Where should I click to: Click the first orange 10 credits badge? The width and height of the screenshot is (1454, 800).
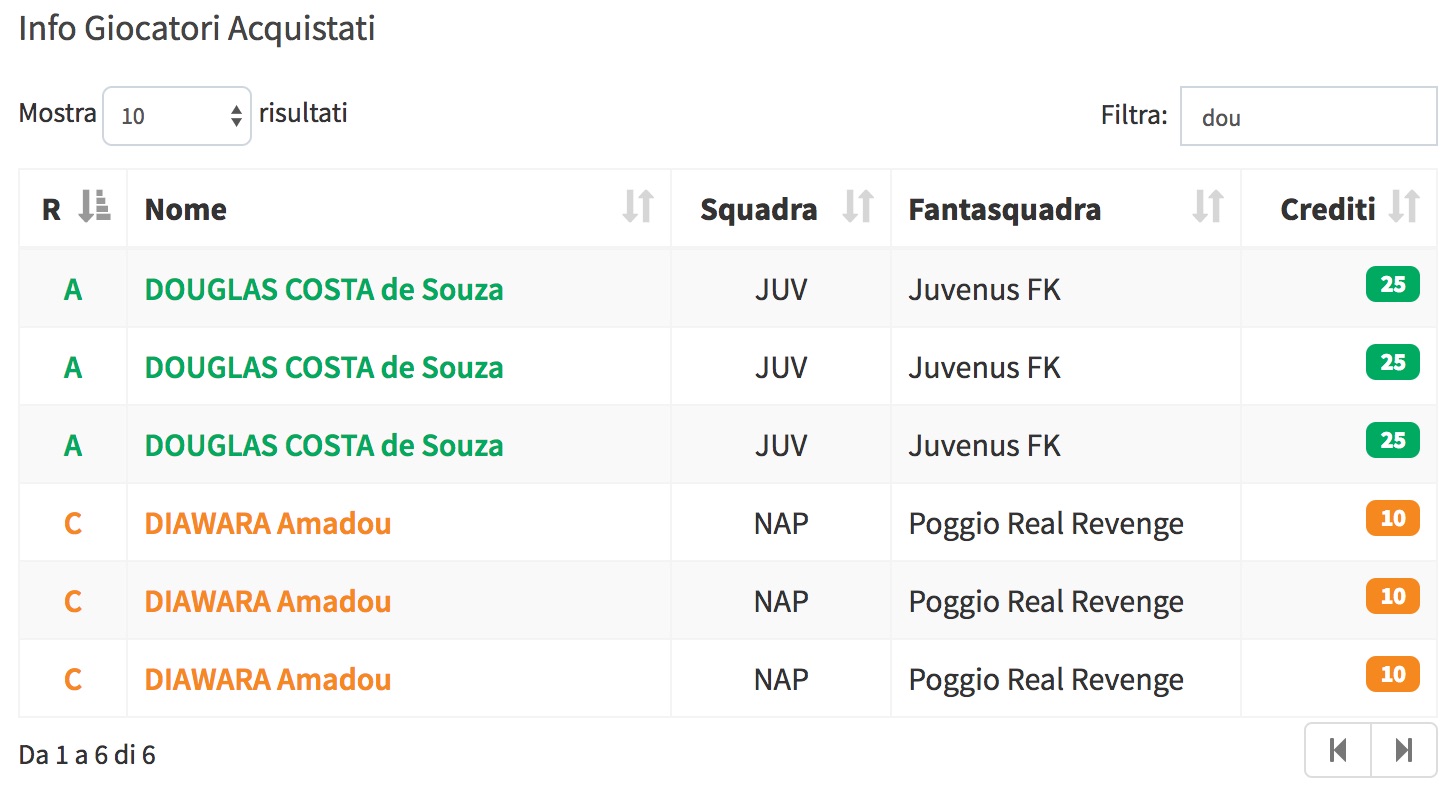tap(1392, 519)
